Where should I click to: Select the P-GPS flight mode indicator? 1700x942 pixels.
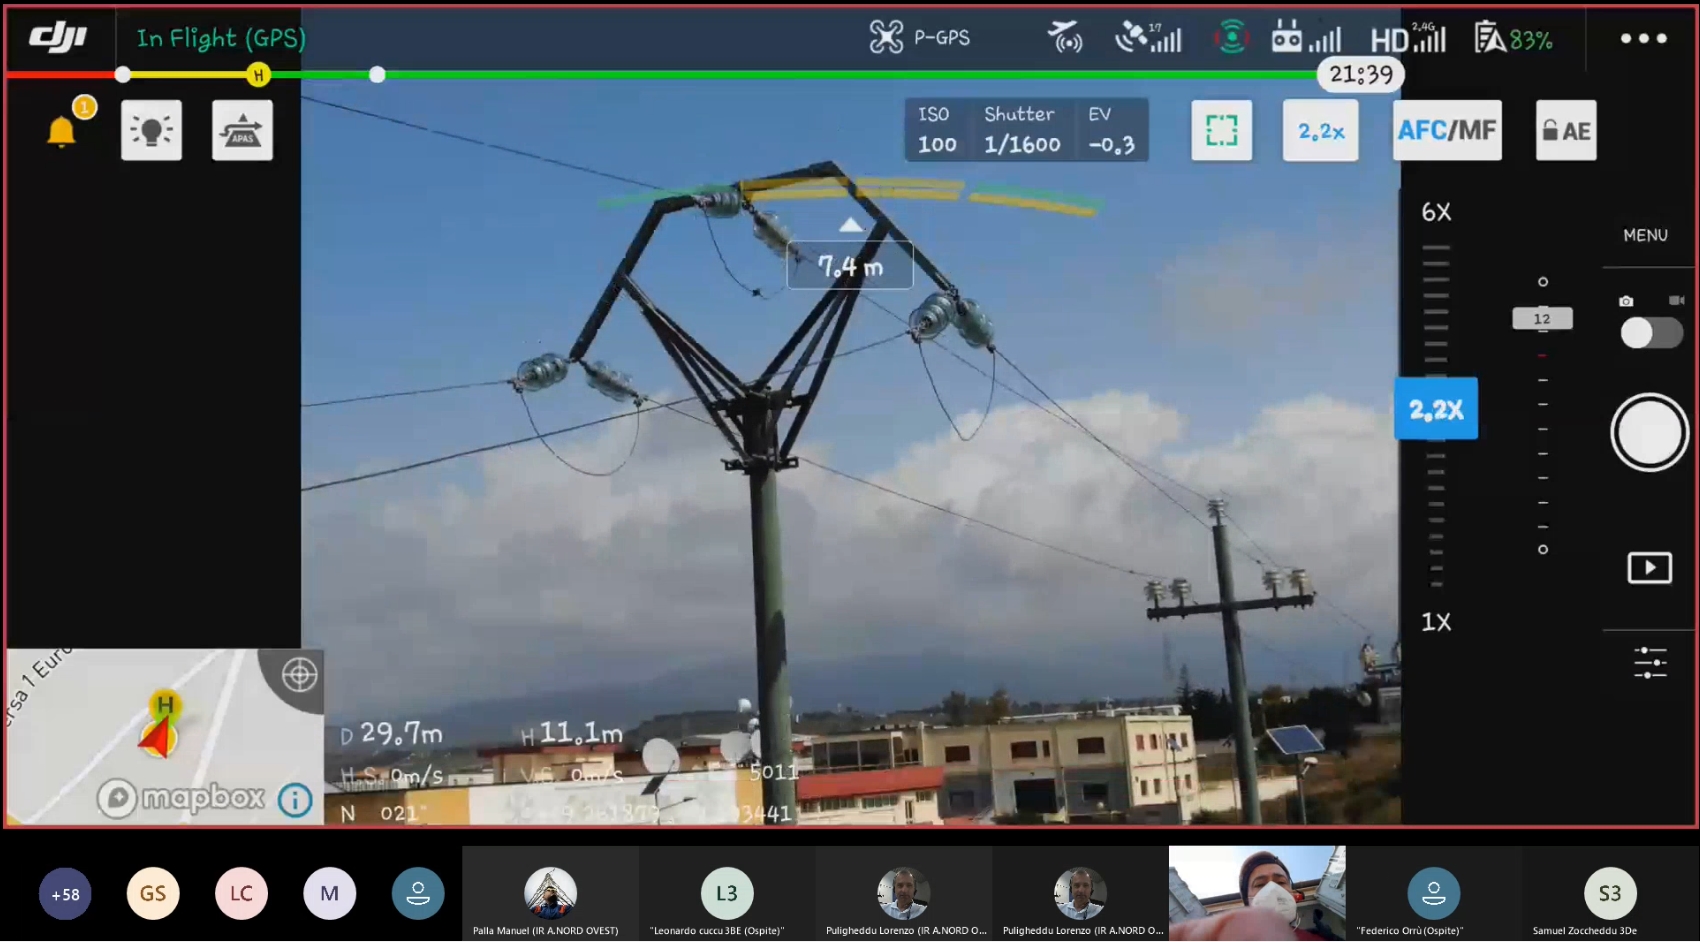click(x=920, y=38)
